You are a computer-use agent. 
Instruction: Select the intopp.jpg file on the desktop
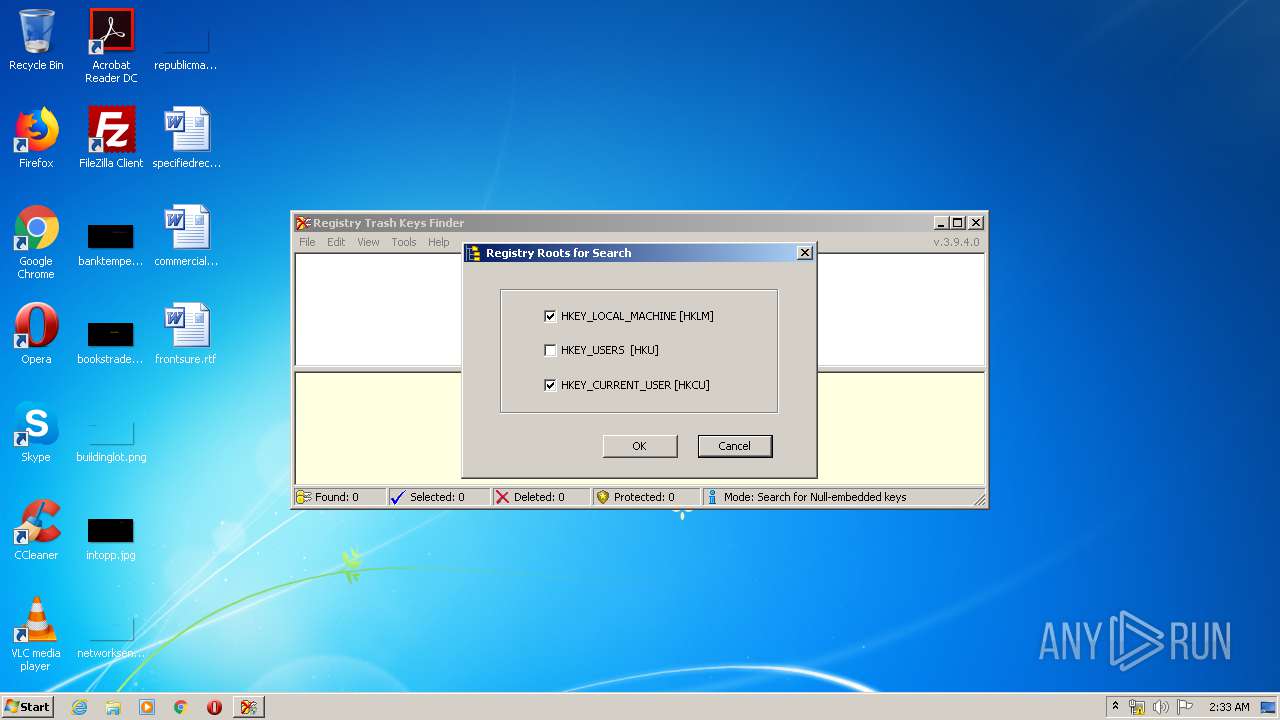pos(111,537)
